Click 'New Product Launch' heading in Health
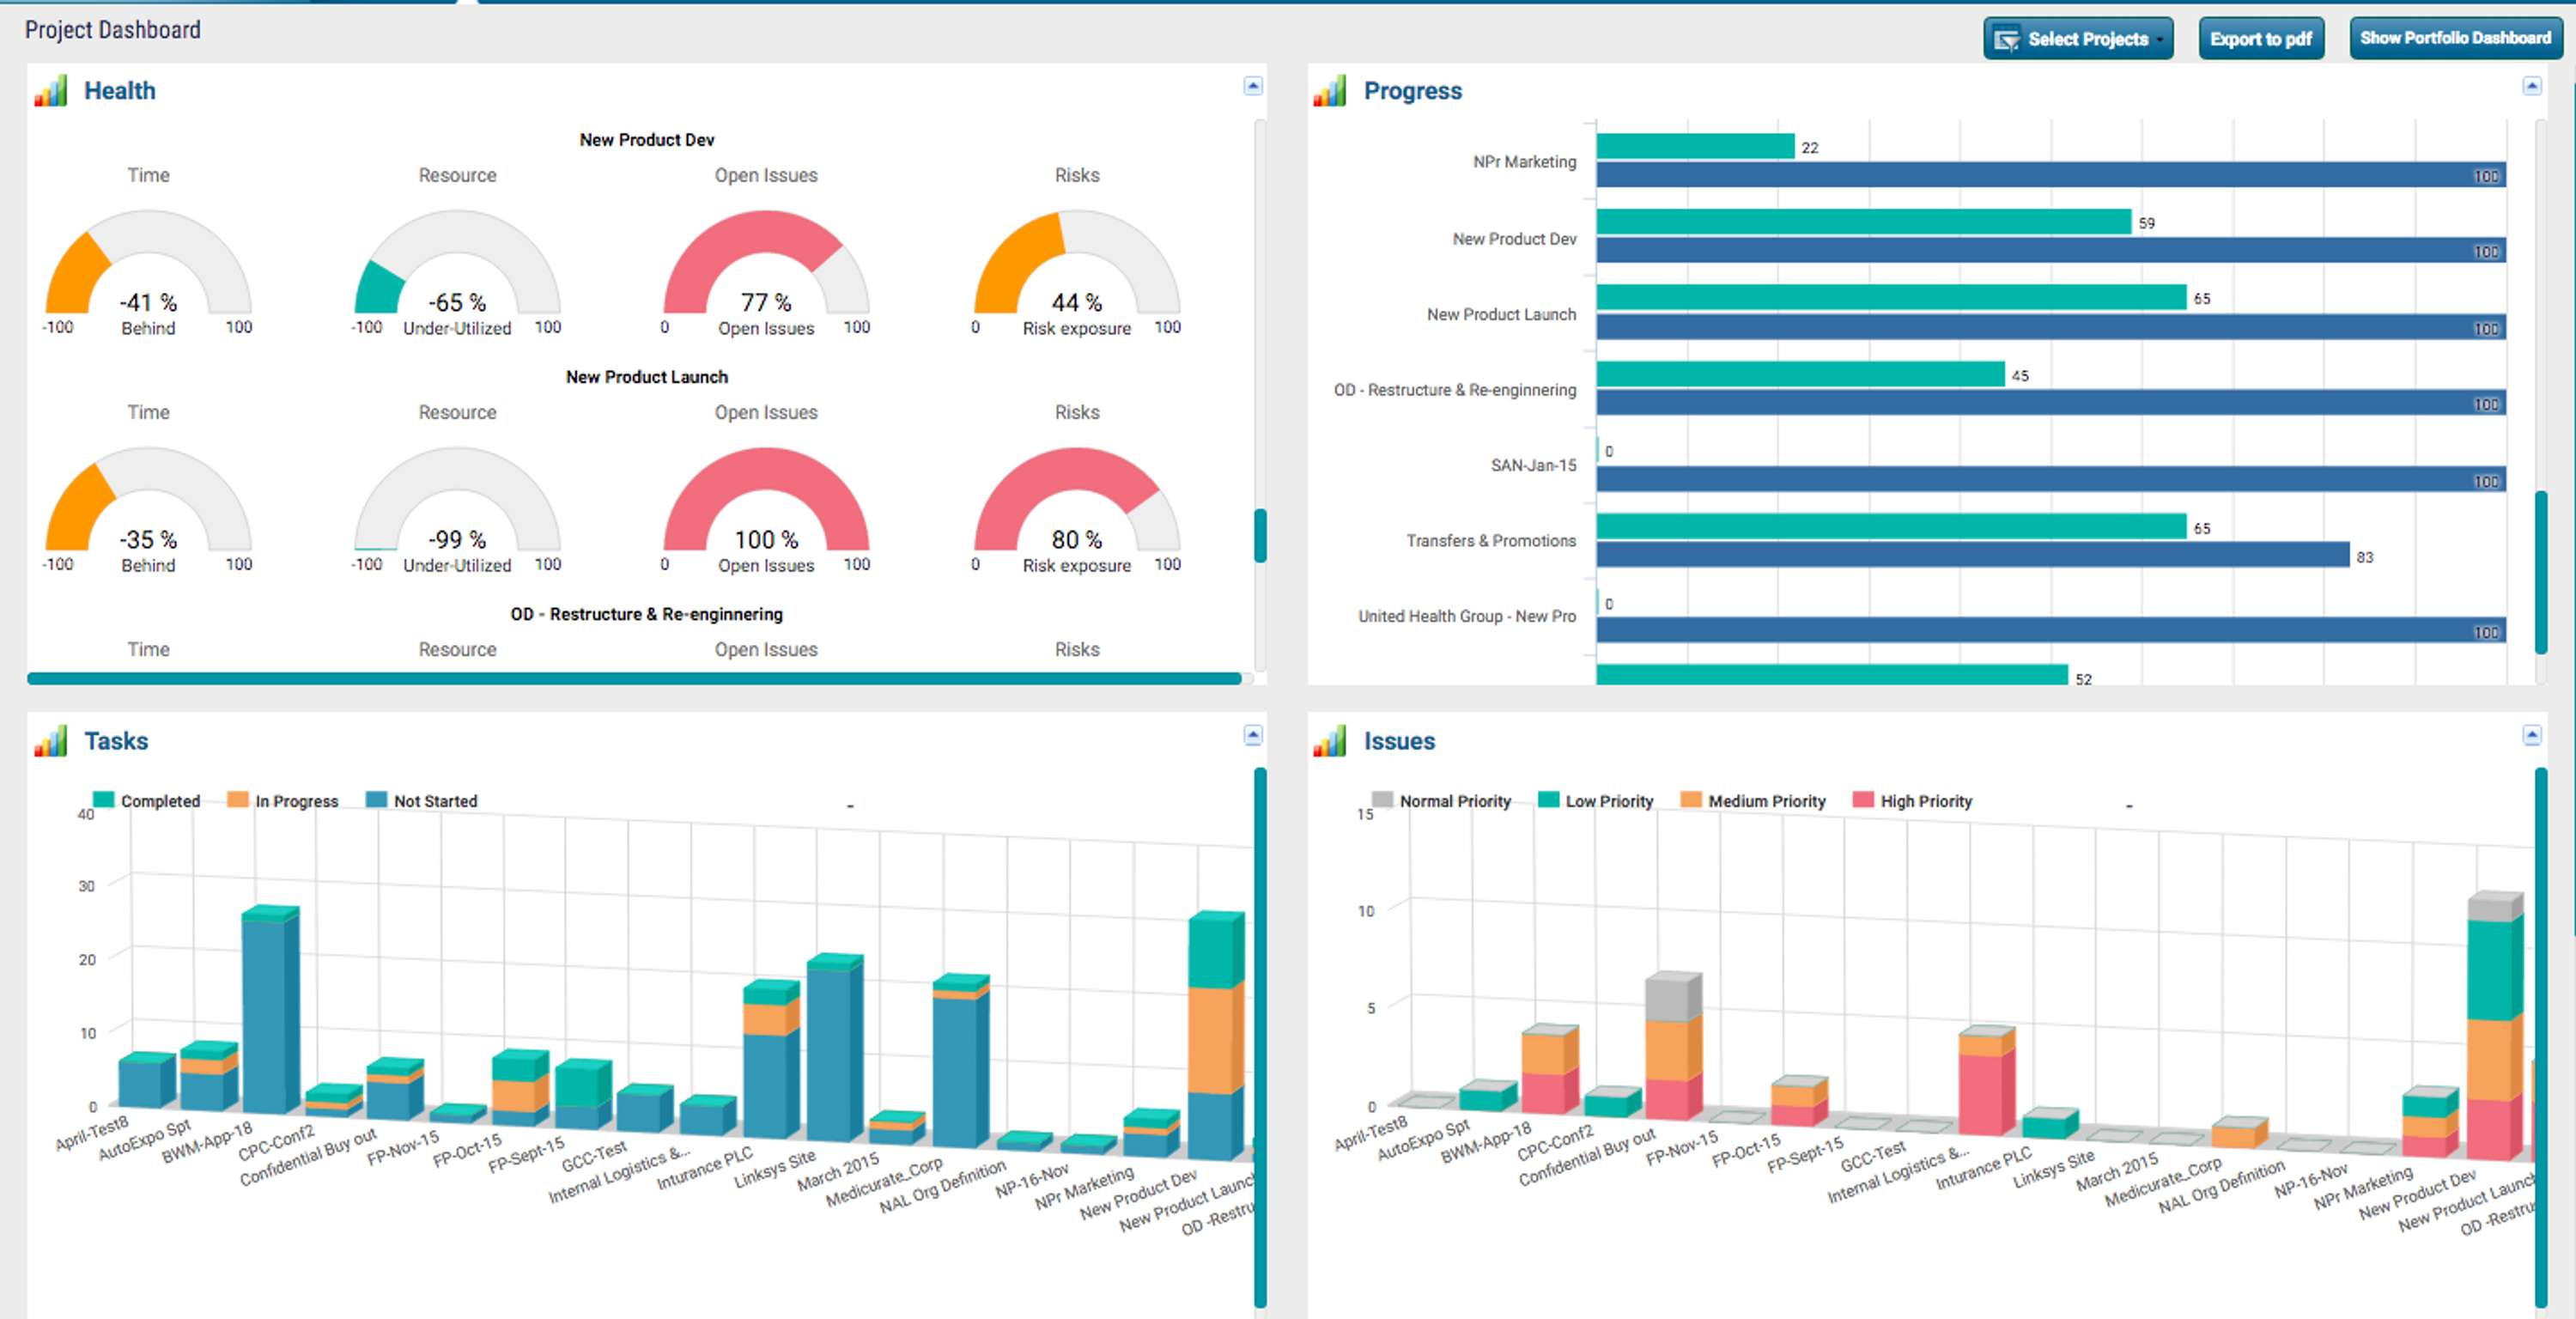2576x1319 pixels. (646, 377)
